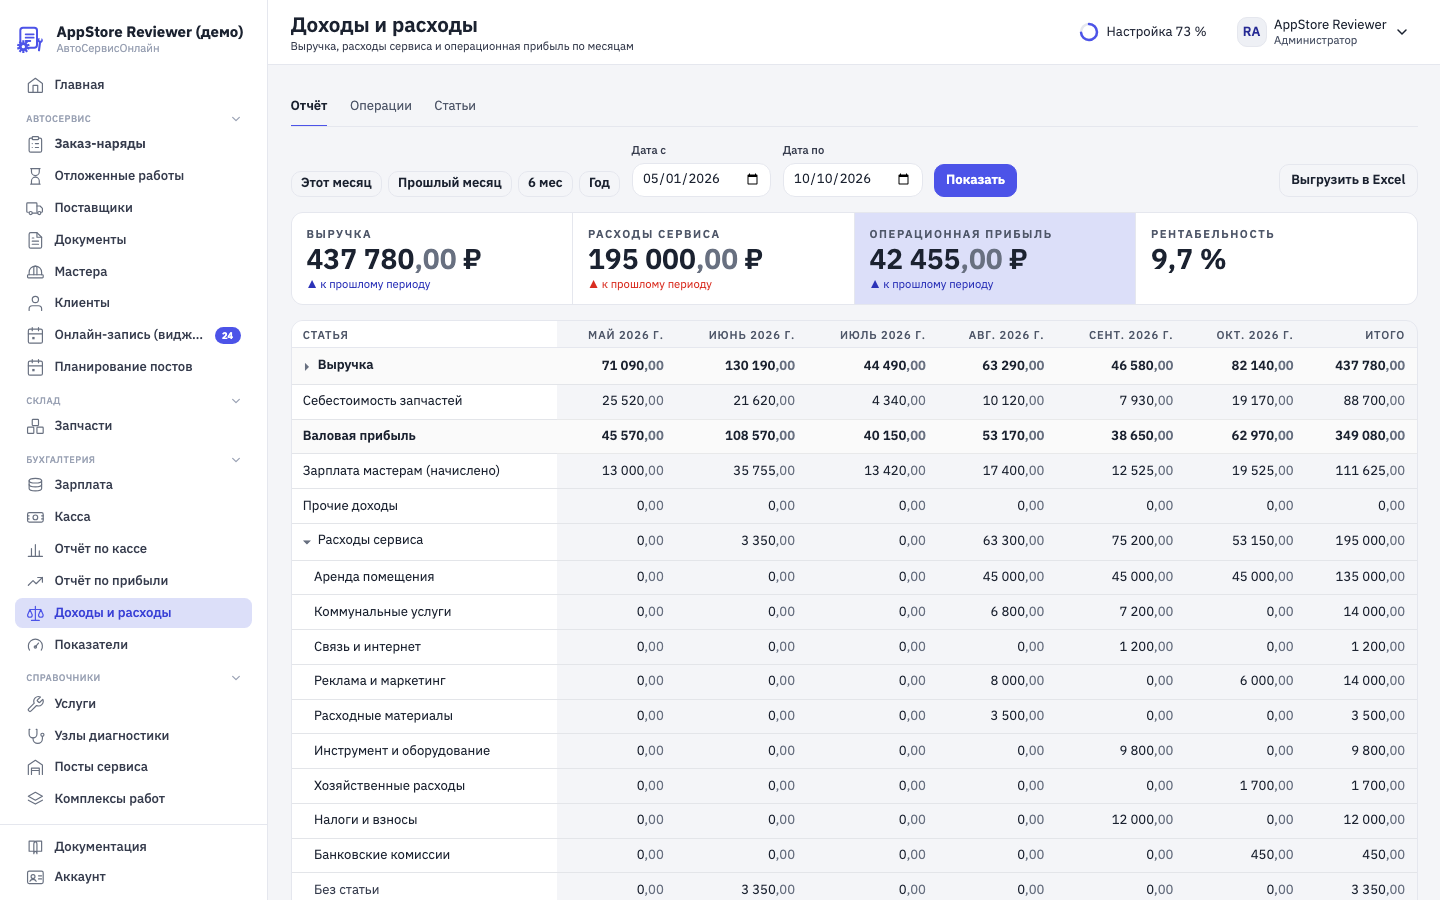The image size is (1440, 900).
Task: Open Планирование постов calendar icon
Action: click(x=35, y=367)
